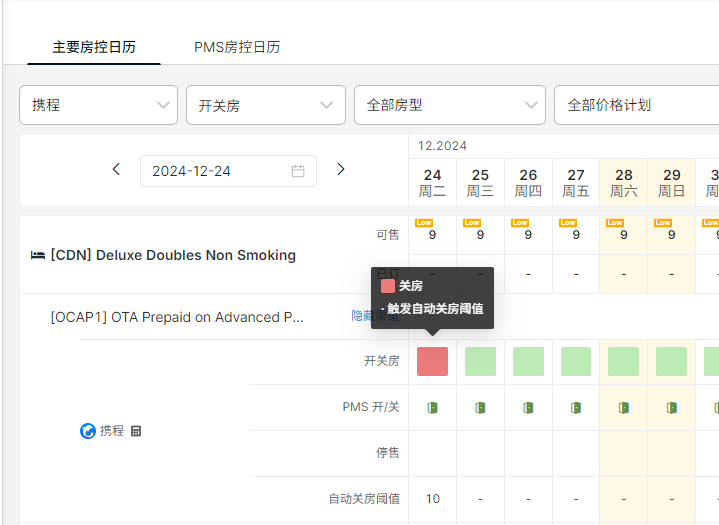This screenshot has height=525, width=719.
Task: Click Low badge on Dec 26 availability
Action: [520, 223]
